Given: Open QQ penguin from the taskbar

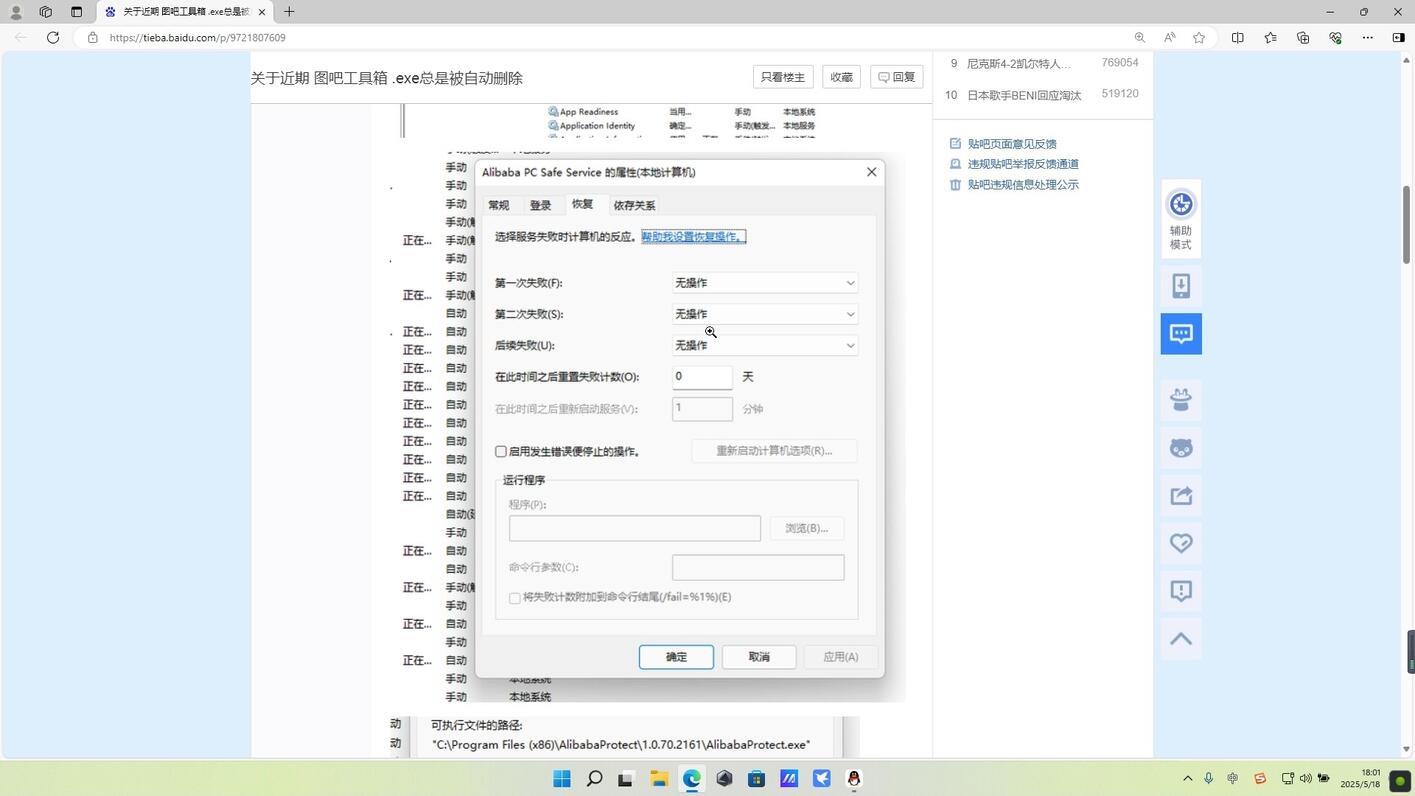Looking at the screenshot, I should [x=854, y=778].
